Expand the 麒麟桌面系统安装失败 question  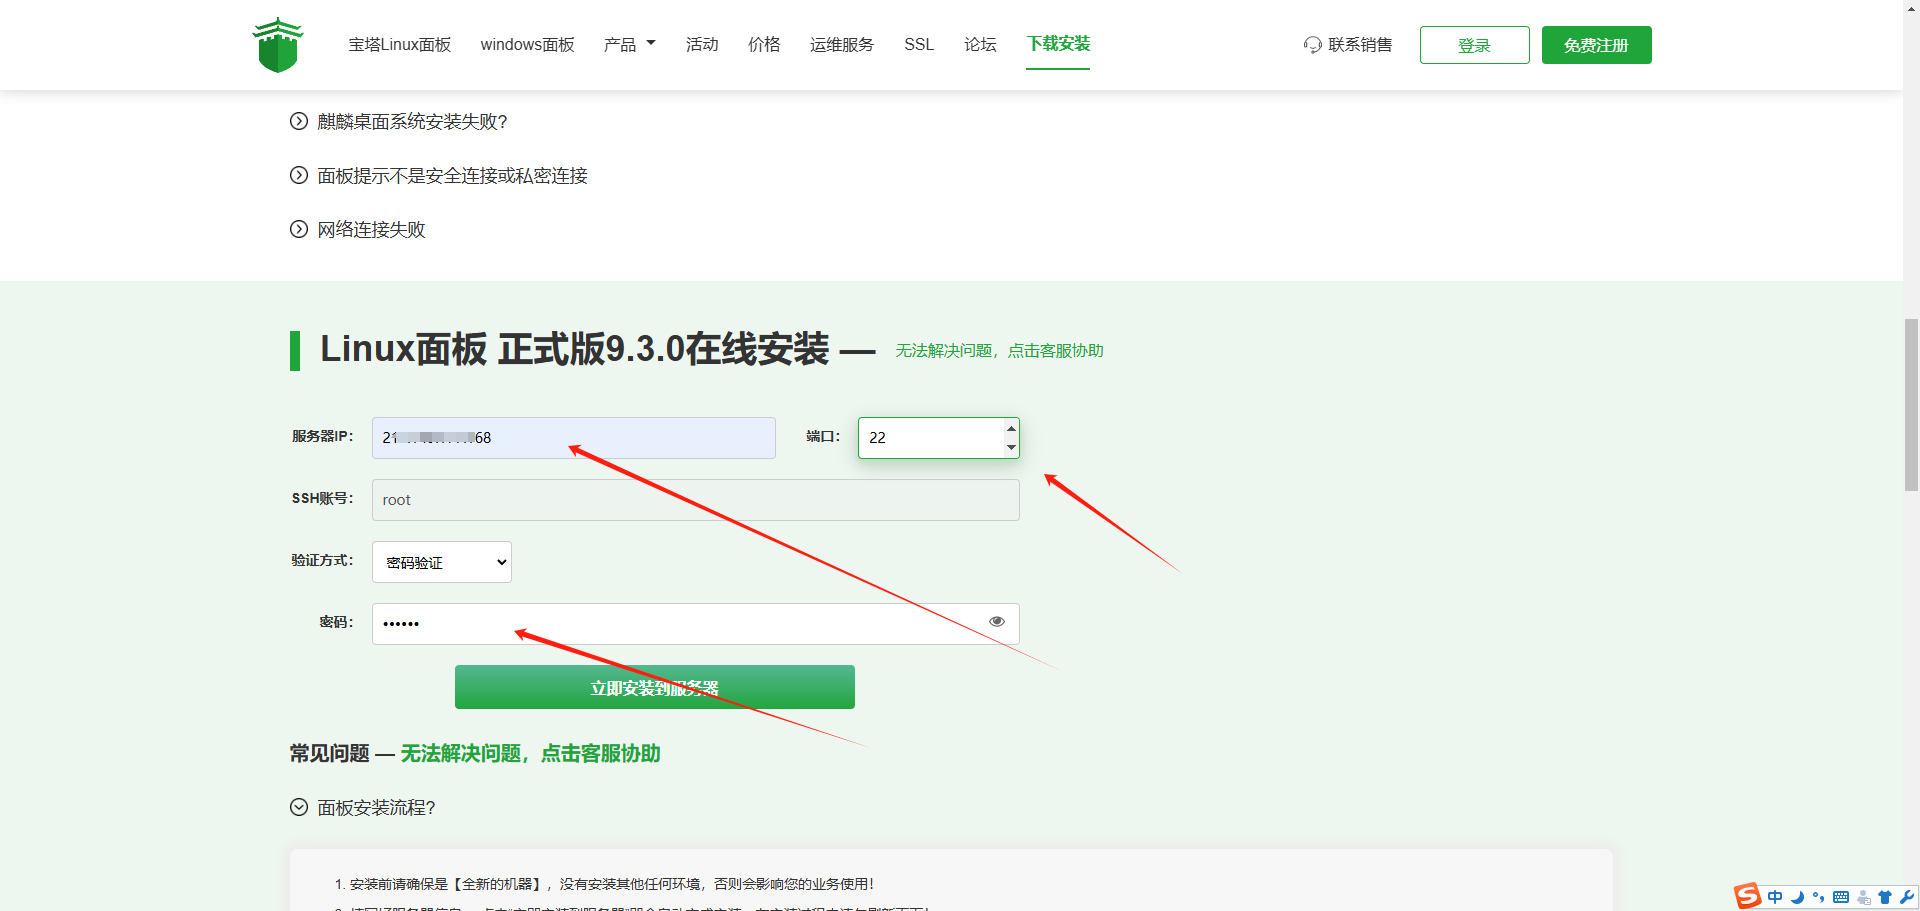(x=398, y=121)
